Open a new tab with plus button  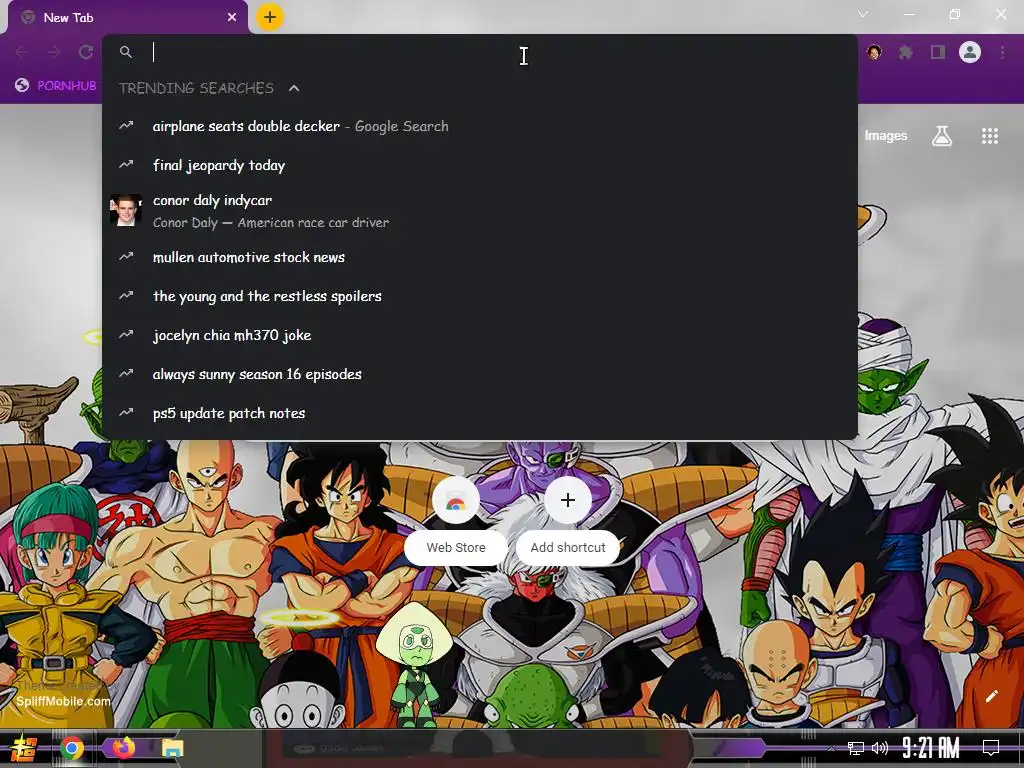(x=270, y=17)
